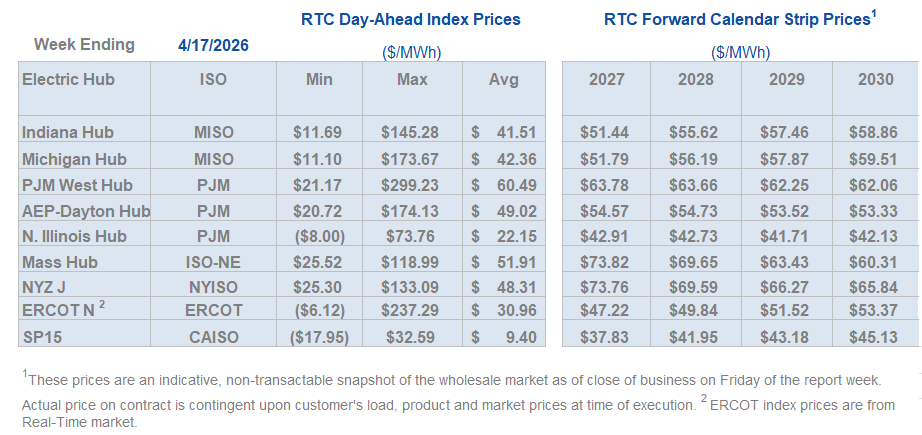Click the RTC Forward Calendar Strip Prices heading
The width and height of the screenshot is (922, 435).
[738, 19]
